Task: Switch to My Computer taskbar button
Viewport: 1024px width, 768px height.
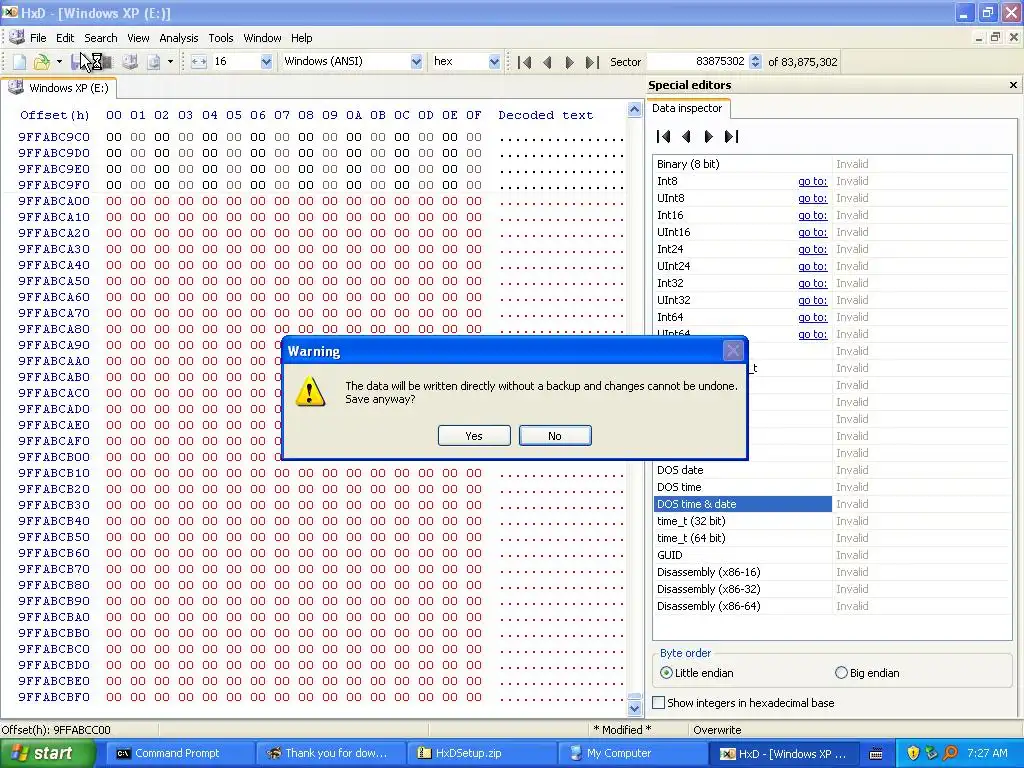Action: (x=631, y=754)
